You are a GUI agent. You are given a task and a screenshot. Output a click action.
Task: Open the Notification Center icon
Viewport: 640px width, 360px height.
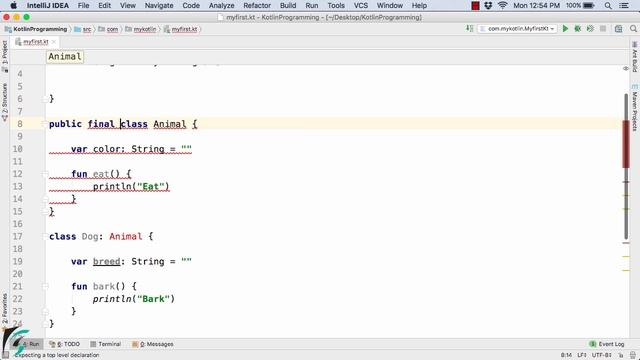coord(624,5)
